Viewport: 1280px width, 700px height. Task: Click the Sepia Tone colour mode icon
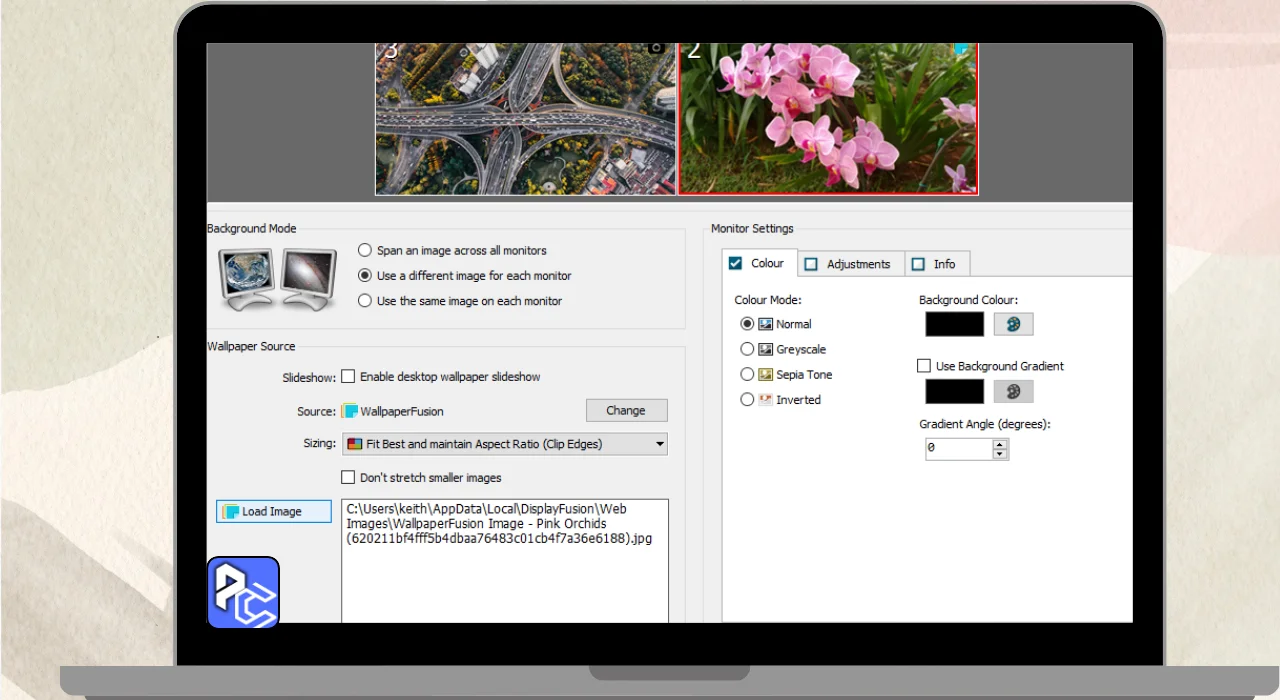(x=766, y=374)
